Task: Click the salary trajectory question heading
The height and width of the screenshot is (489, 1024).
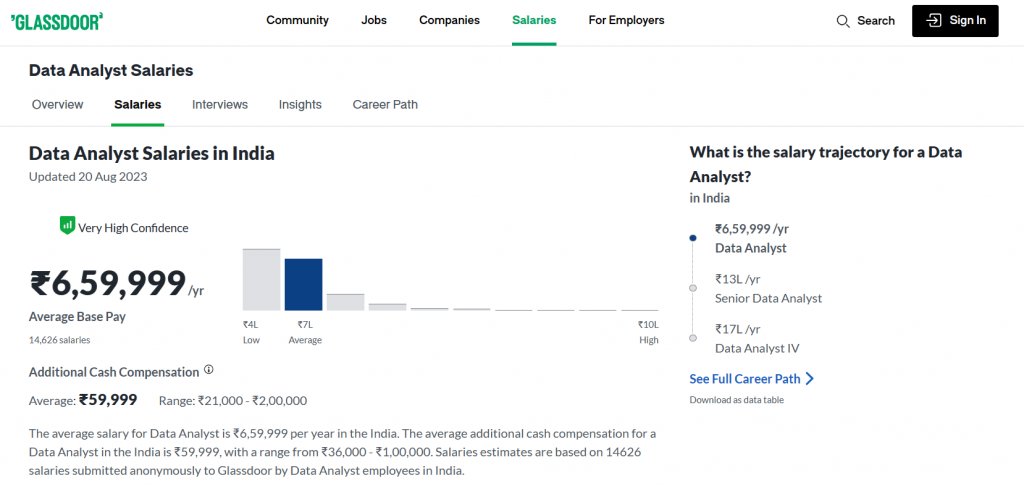Action: (x=826, y=165)
